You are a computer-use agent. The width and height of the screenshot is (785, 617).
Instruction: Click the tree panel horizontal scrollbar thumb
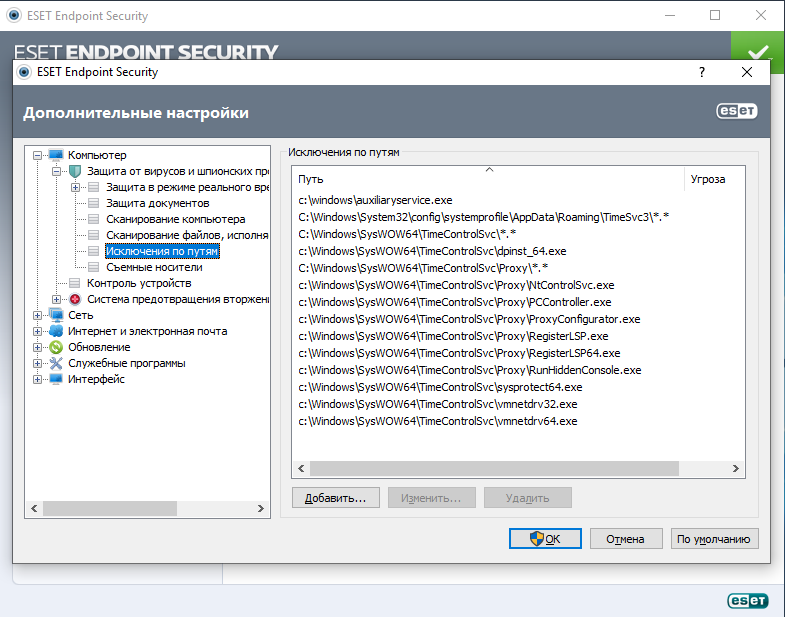coord(110,508)
